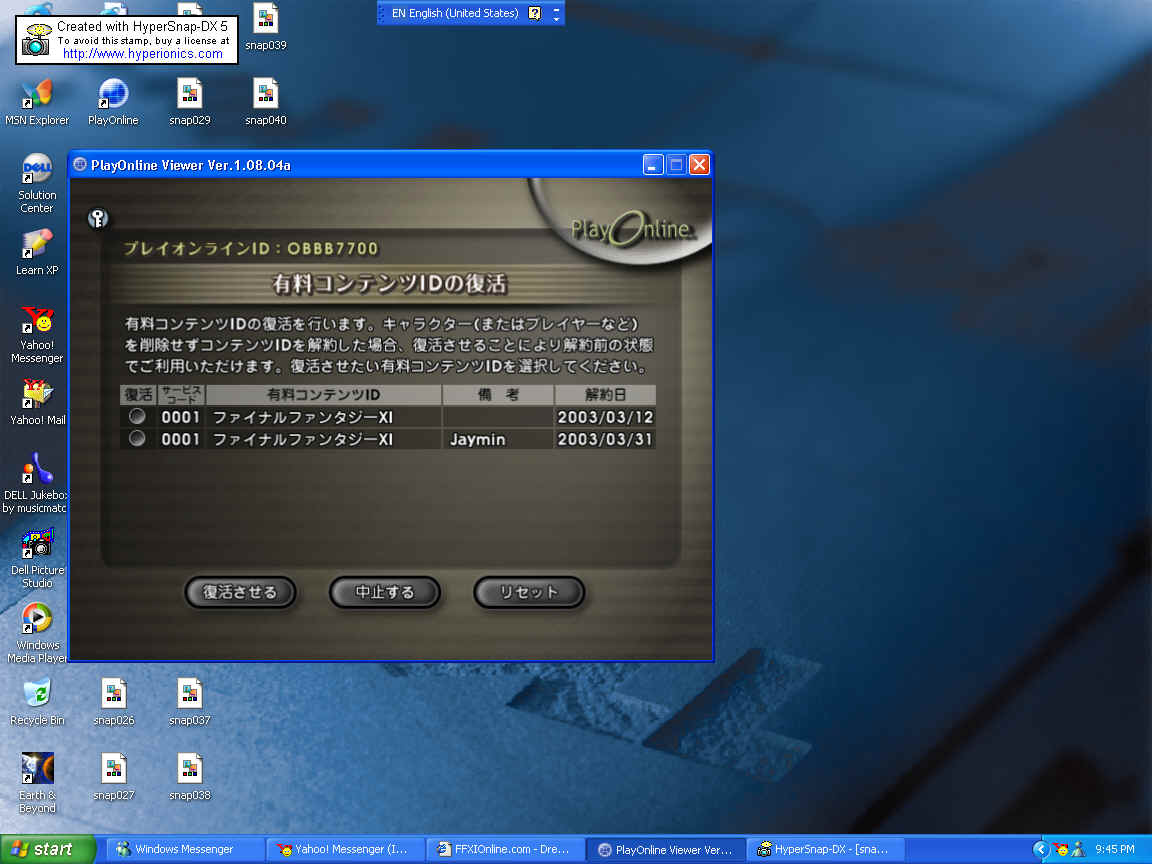Screen dimensions: 1152x864
Task: Click the 有料コンテンツID column header
Action: 323,395
